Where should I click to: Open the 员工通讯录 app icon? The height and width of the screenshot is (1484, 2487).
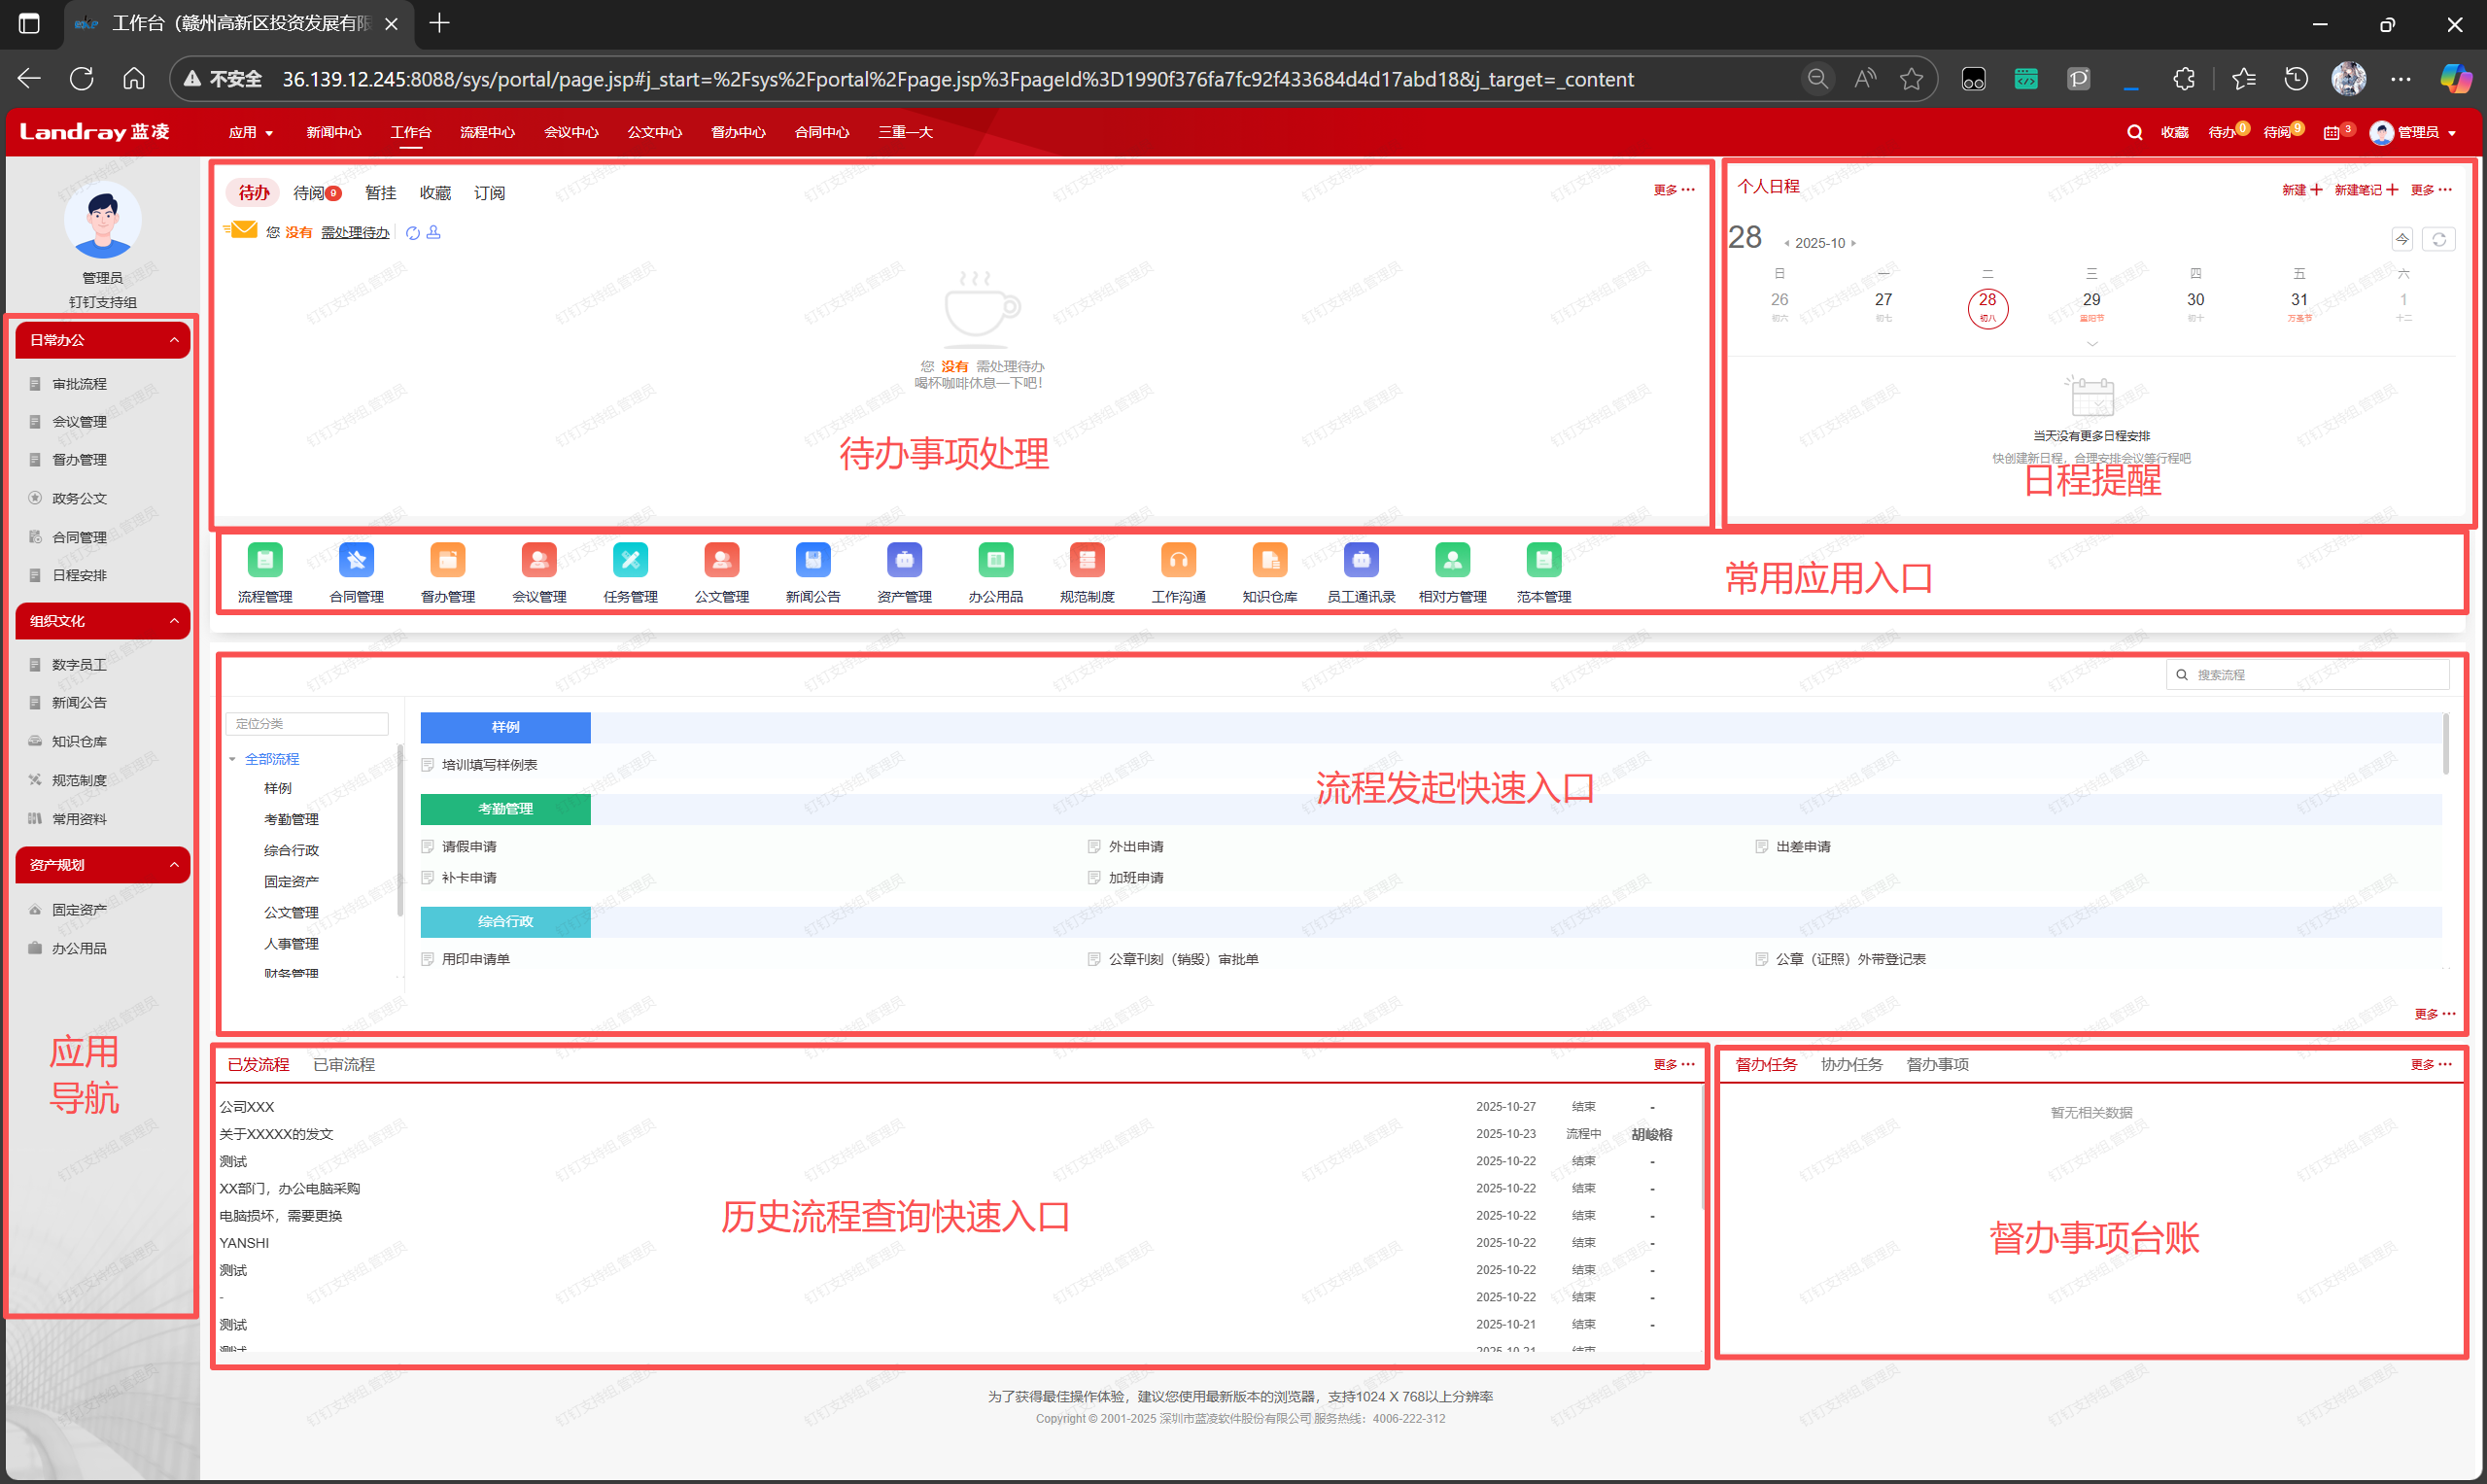1361,560
